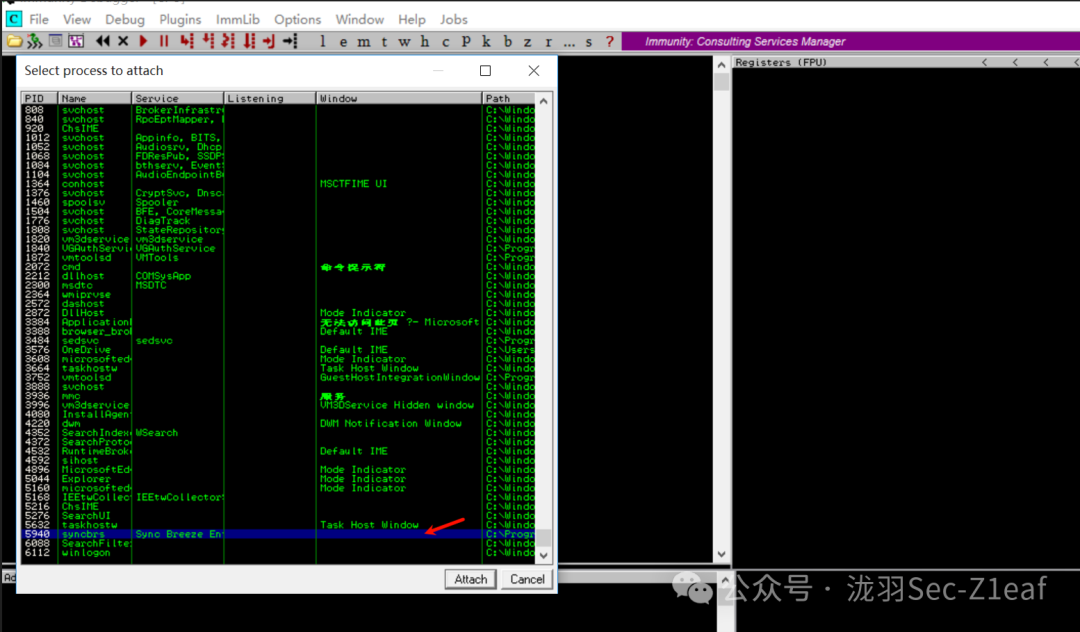The height and width of the screenshot is (632, 1080).
Task: Show windows list with 'w' letter
Action: point(404,41)
